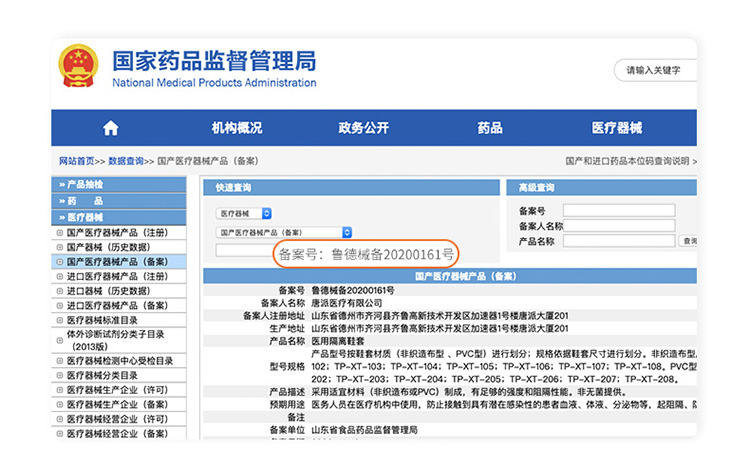Click the icon beside 医疗器械分类目录
The image size is (750, 473).
[59, 376]
